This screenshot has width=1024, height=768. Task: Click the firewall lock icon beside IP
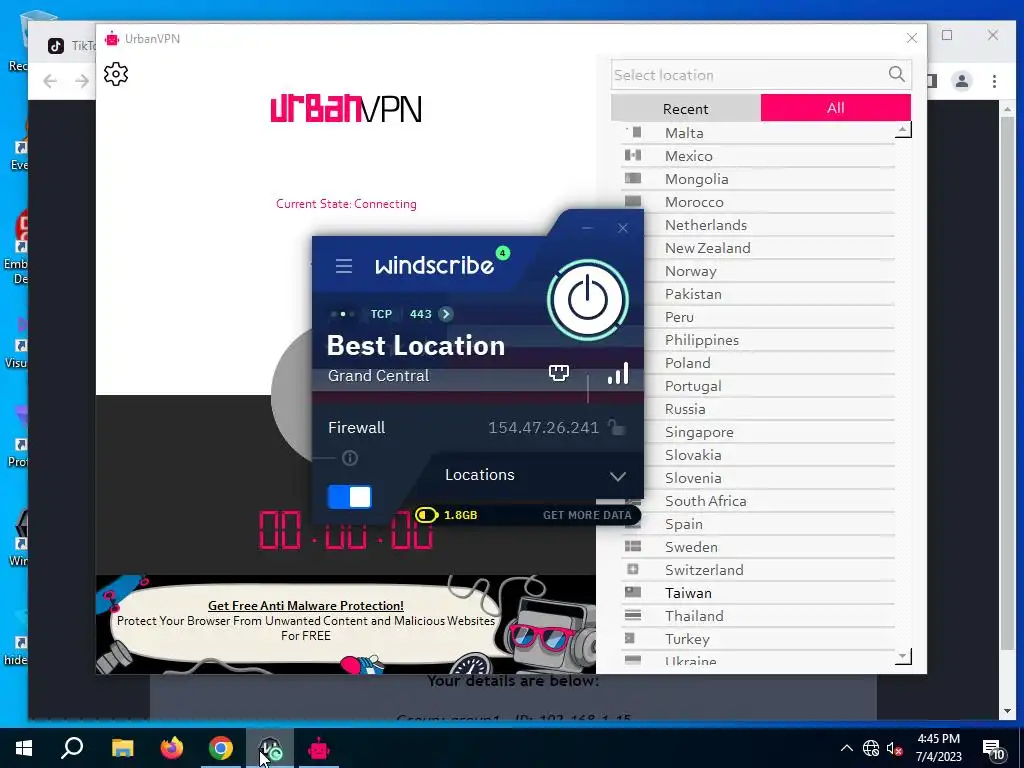pyautogui.click(x=616, y=427)
